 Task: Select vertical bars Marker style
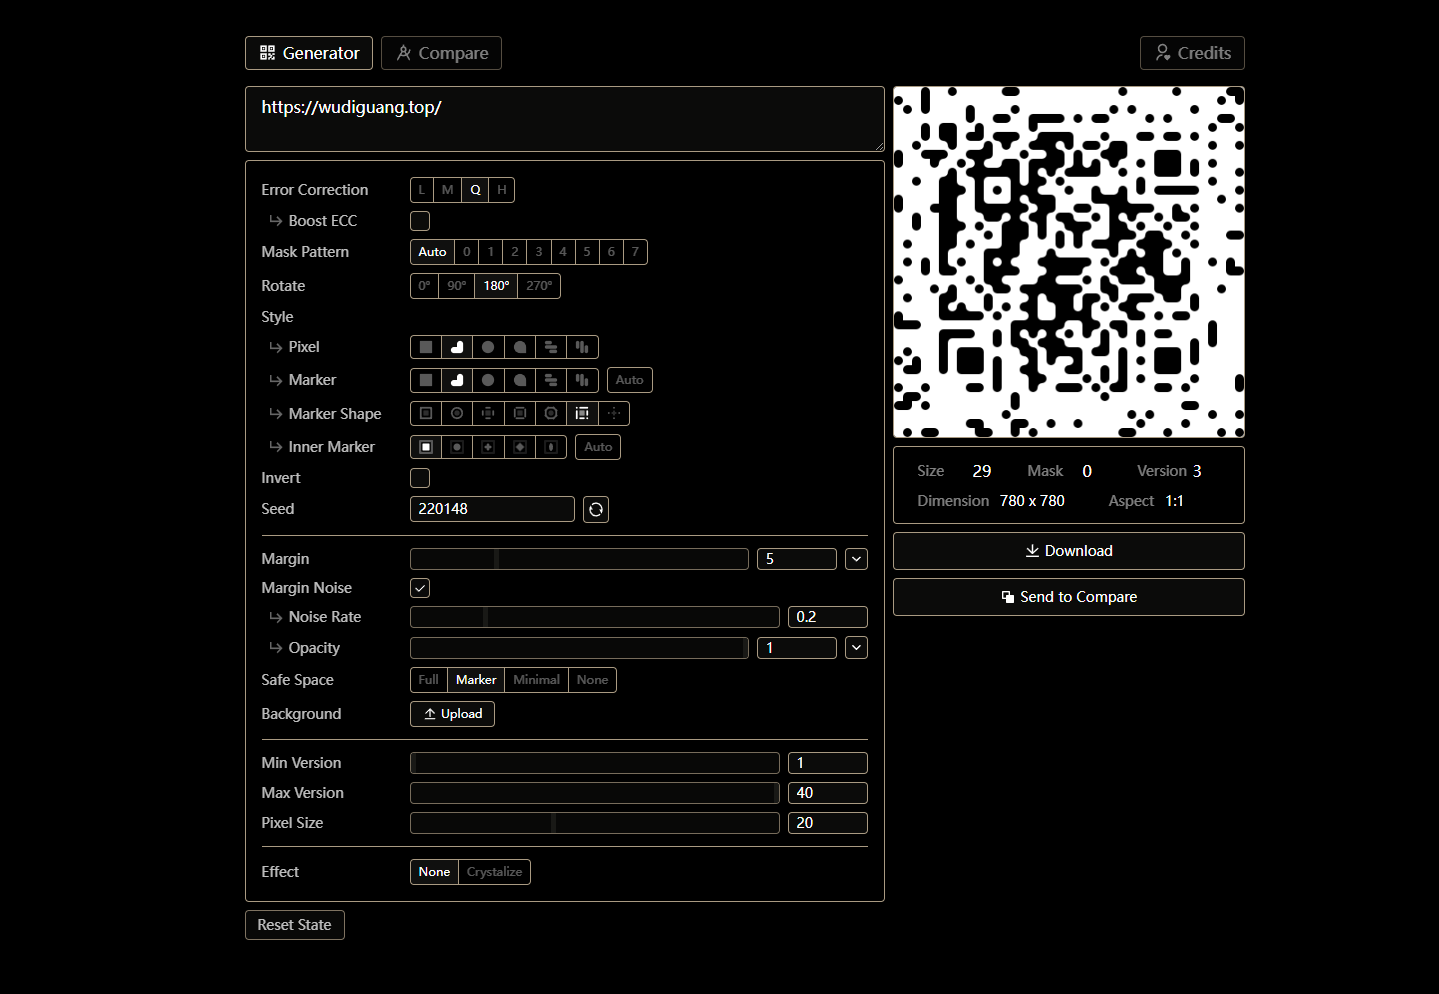tap(582, 380)
